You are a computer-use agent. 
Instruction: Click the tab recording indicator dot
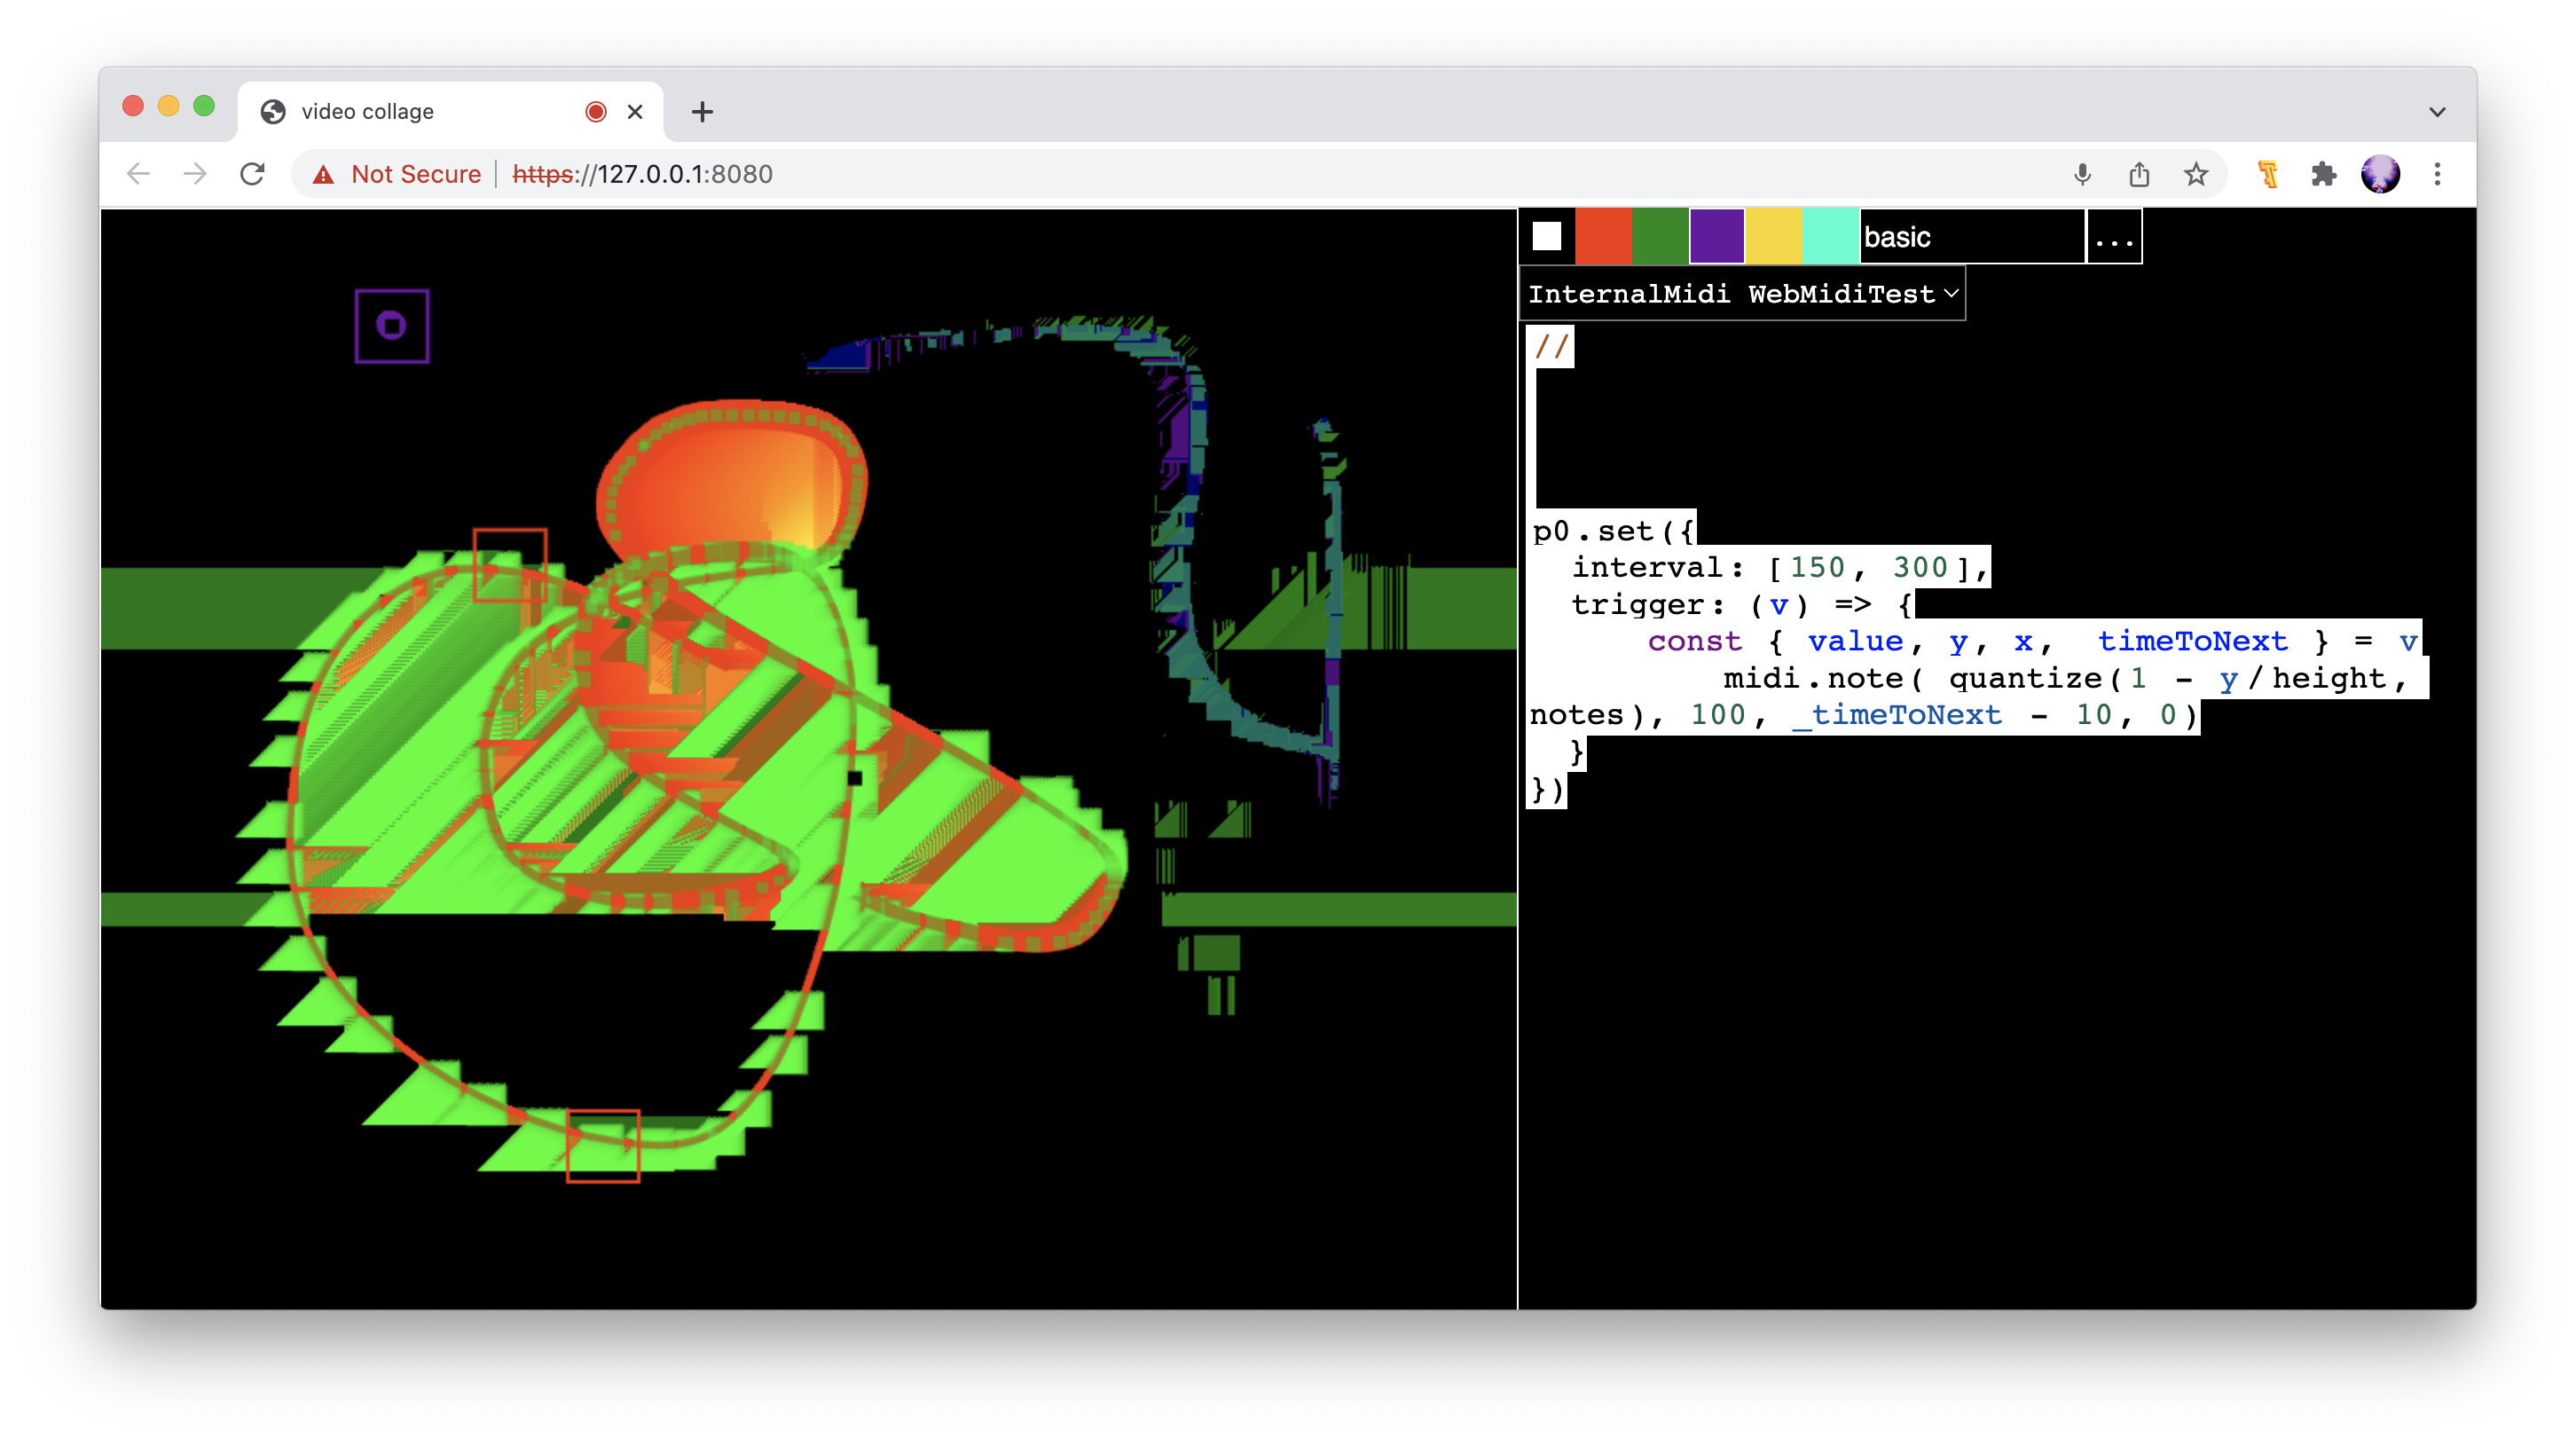(596, 112)
